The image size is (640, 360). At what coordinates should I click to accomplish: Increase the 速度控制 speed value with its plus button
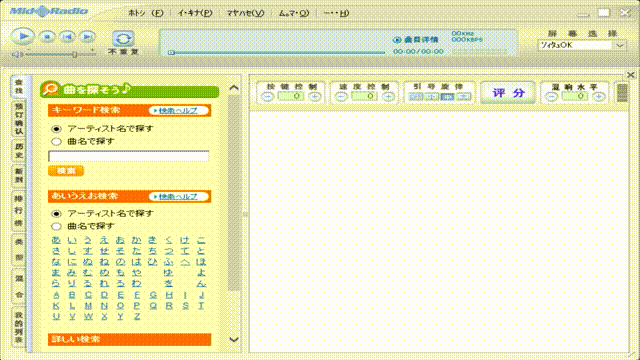[x=388, y=97]
